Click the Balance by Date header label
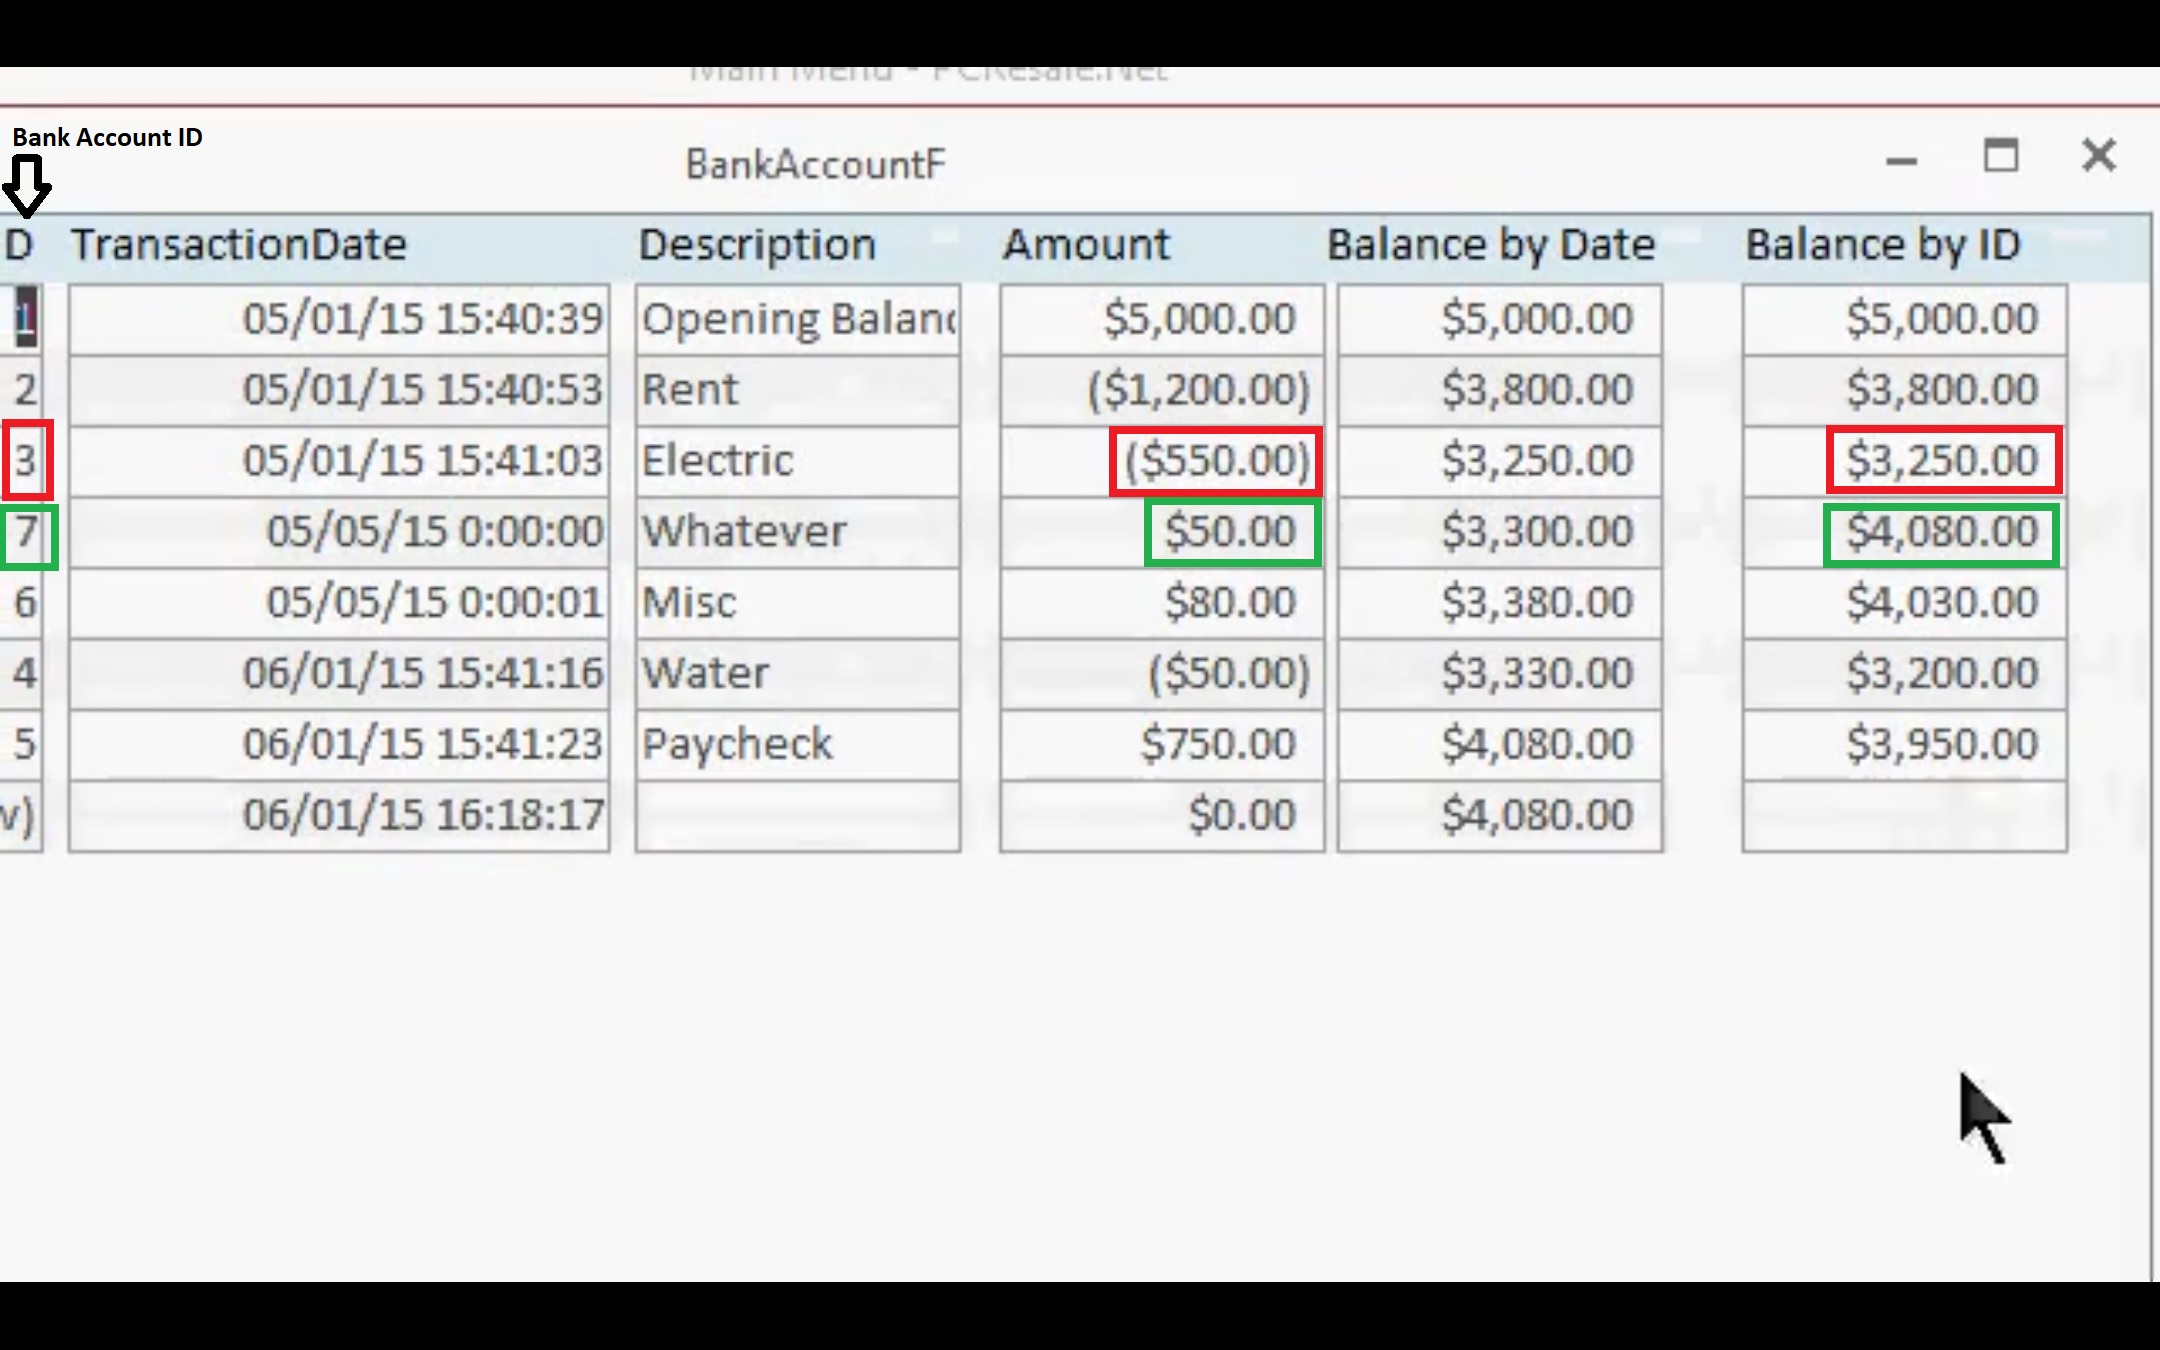The image size is (2160, 1350). [1490, 245]
